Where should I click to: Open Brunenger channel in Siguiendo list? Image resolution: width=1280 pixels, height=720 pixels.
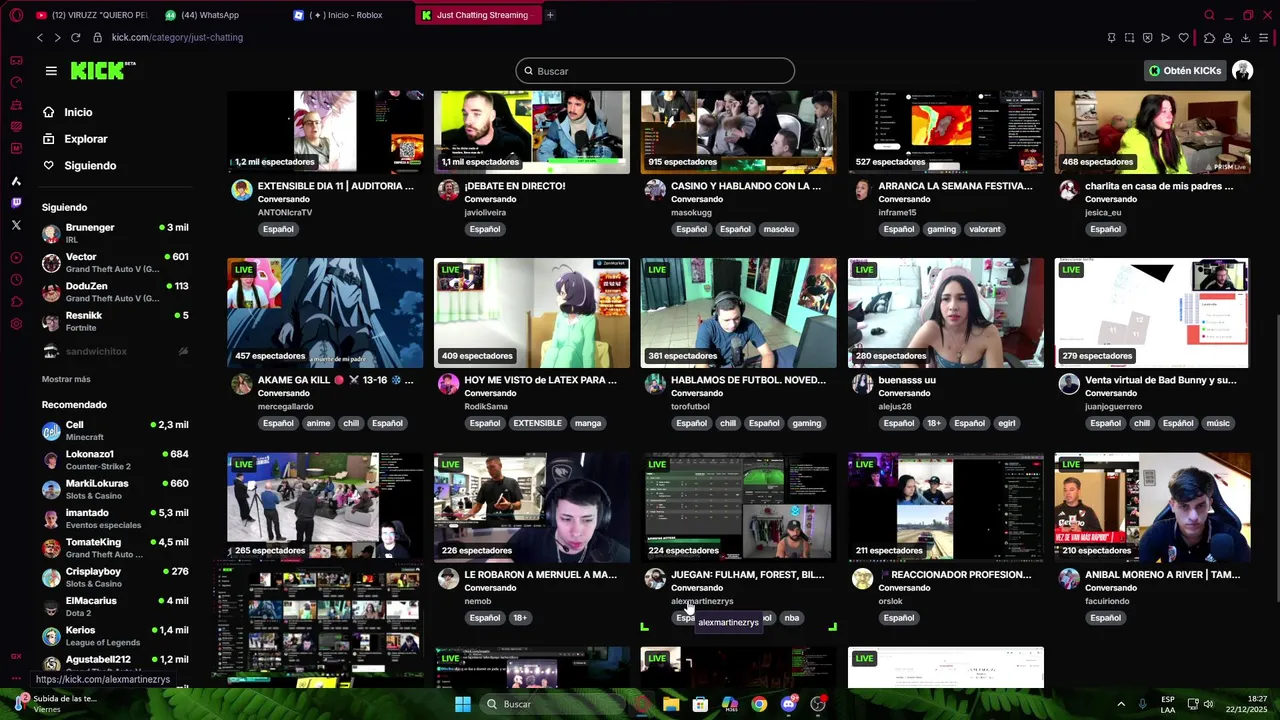click(x=115, y=233)
